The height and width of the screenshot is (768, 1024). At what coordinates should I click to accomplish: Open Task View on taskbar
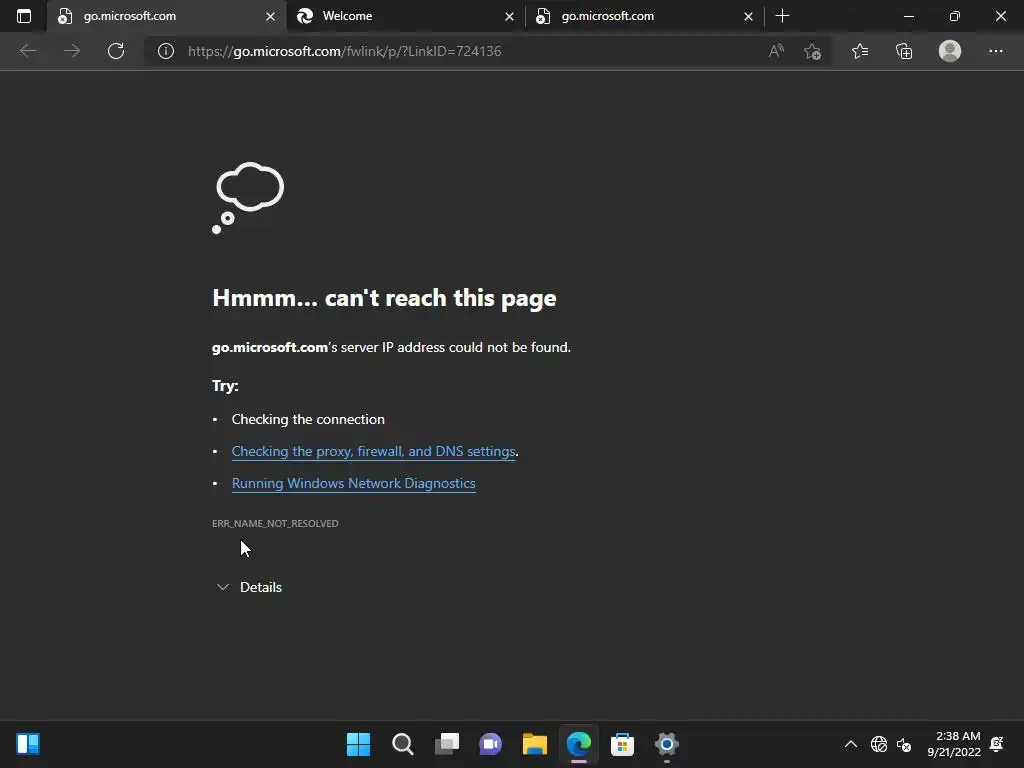click(447, 744)
